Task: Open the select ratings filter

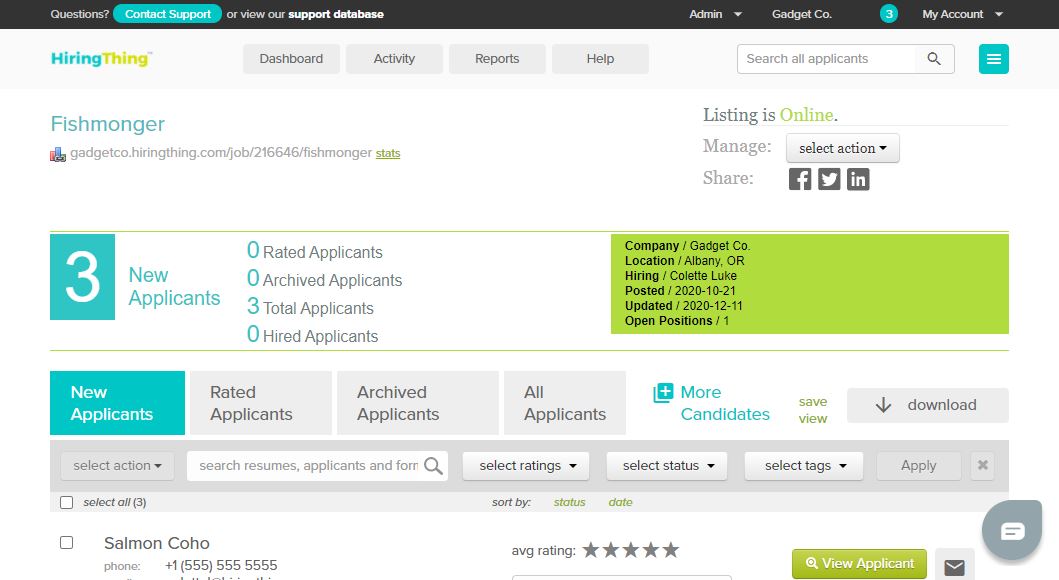Action: pyautogui.click(x=525, y=465)
